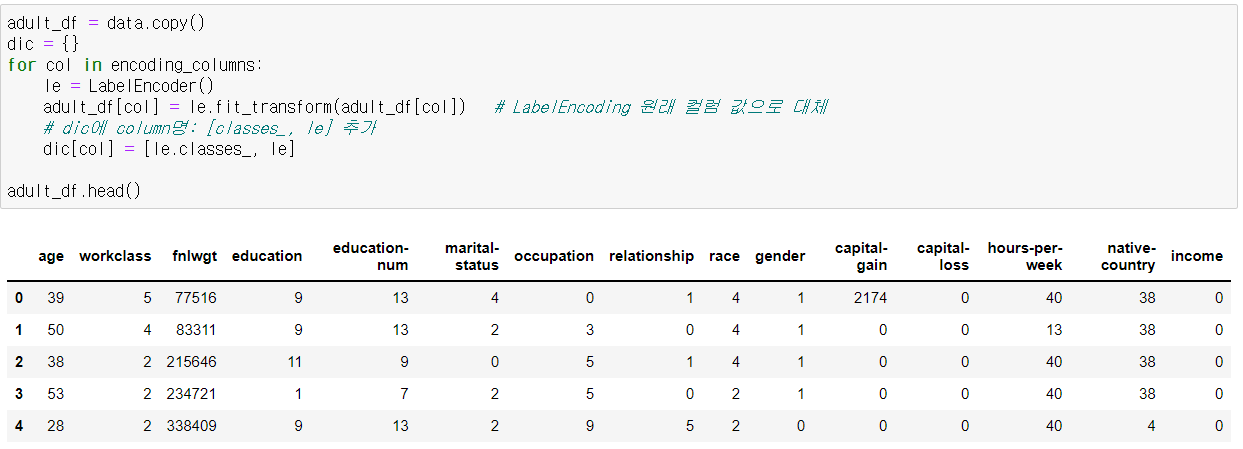This screenshot has height=449, width=1243.
Task: Click the marital-status value 4 in row 0
Action: 494,298
